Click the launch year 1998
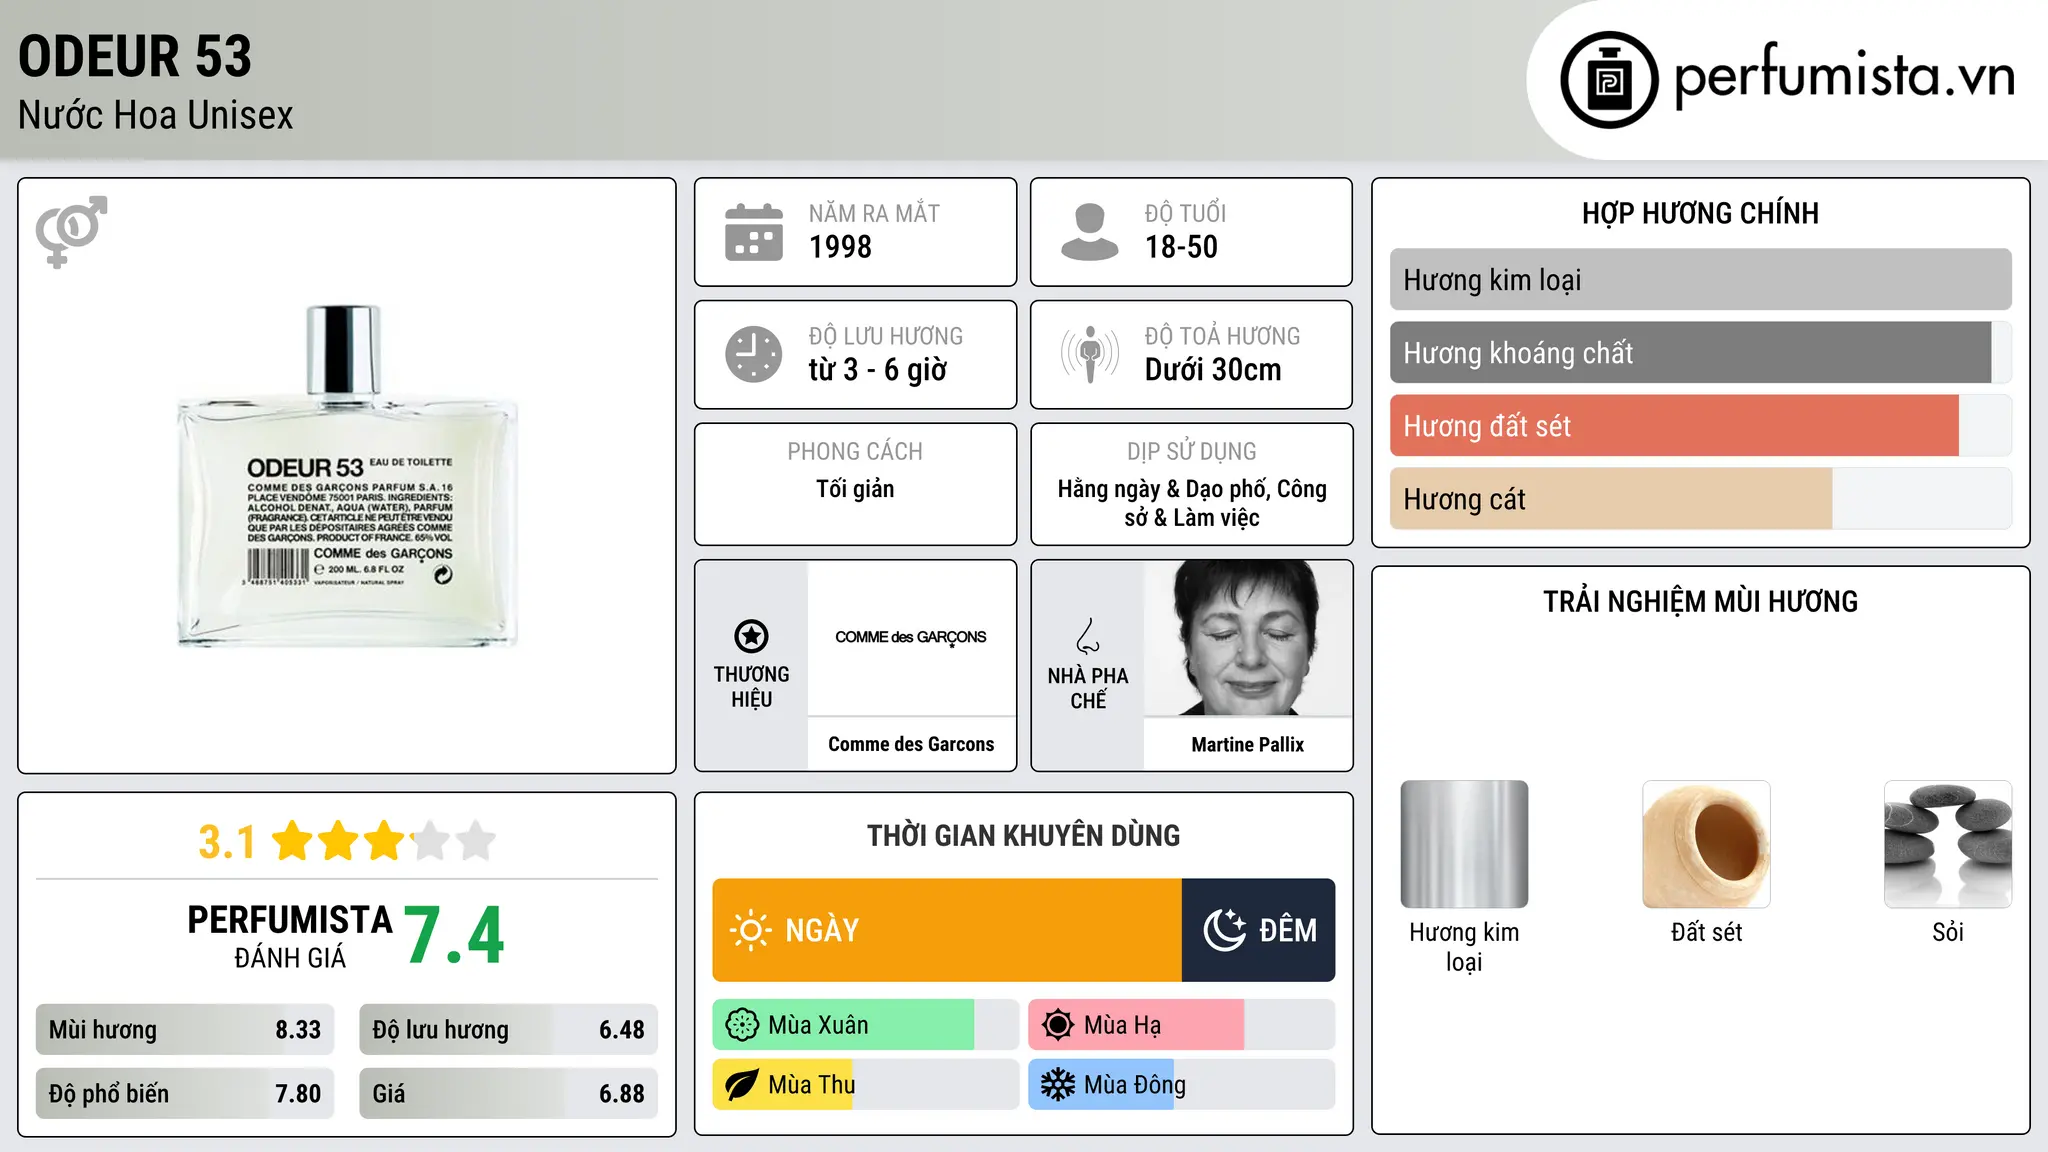The width and height of the screenshot is (2048, 1152). pos(840,247)
